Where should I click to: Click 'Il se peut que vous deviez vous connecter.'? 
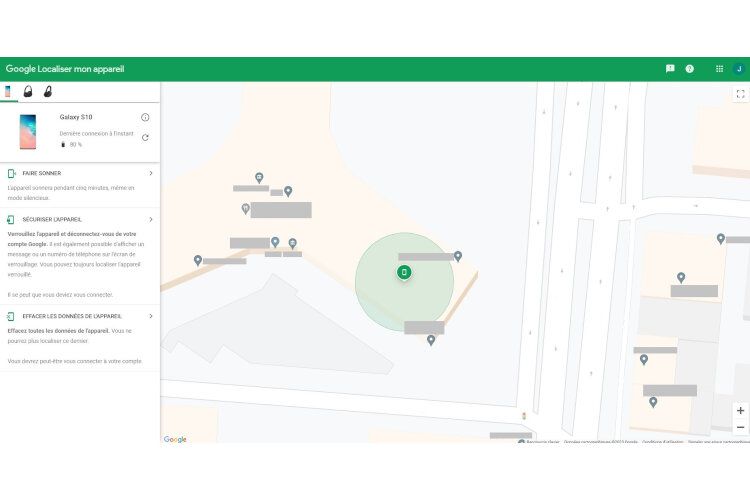click(x=60, y=295)
